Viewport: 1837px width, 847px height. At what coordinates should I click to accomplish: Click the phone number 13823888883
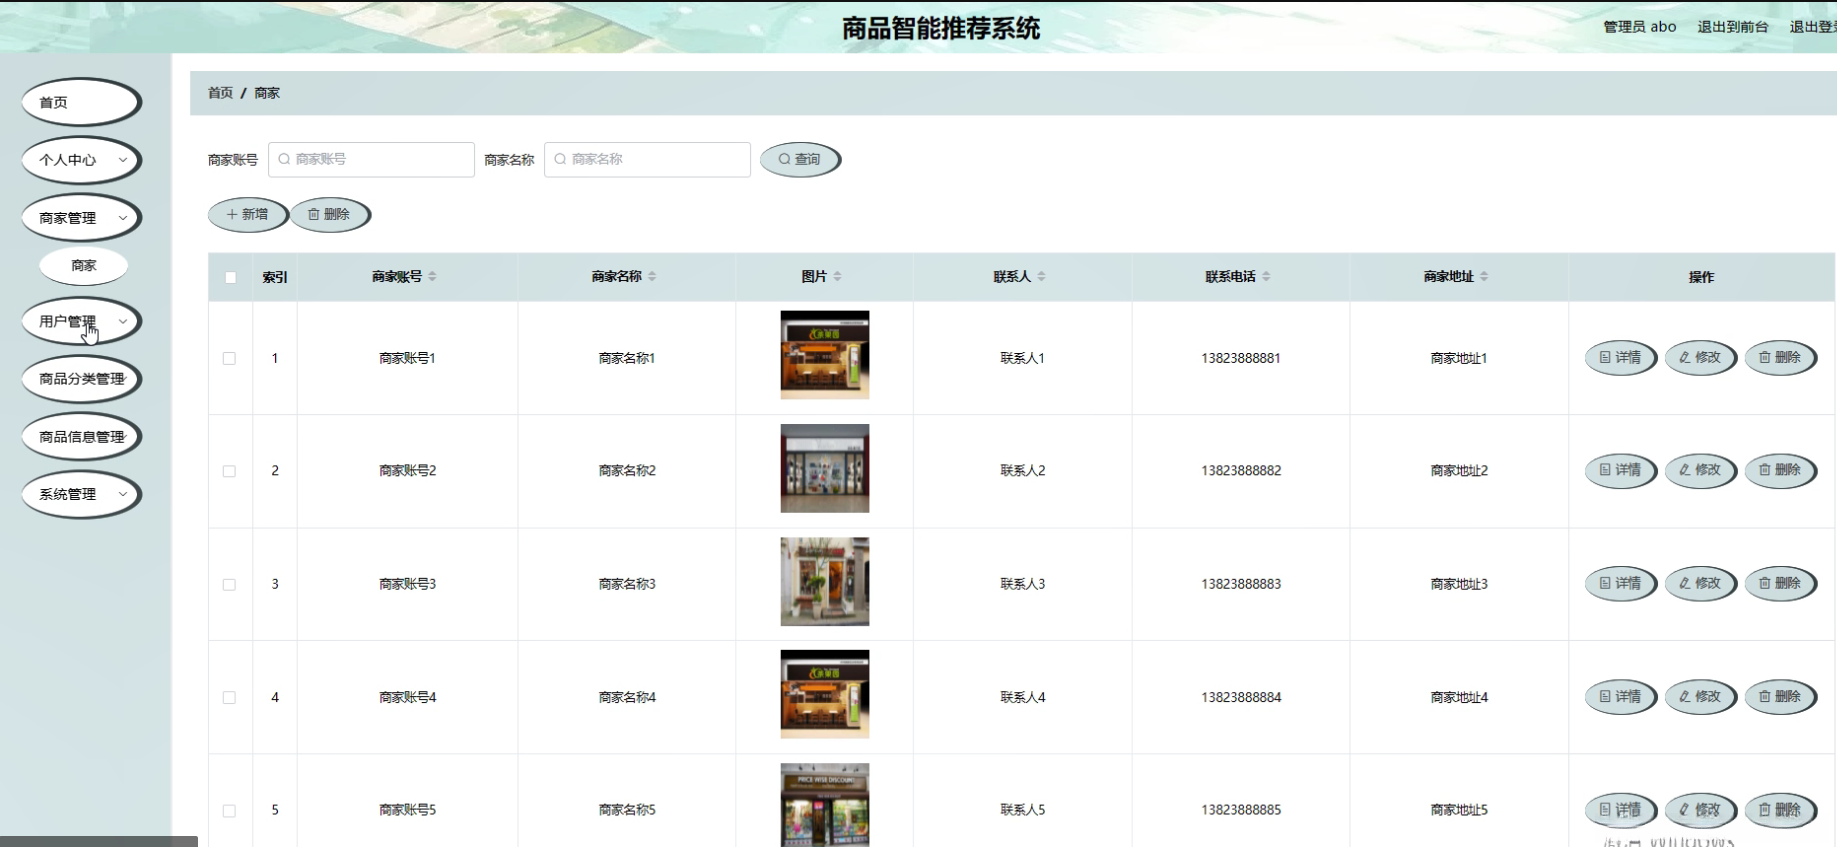point(1241,584)
